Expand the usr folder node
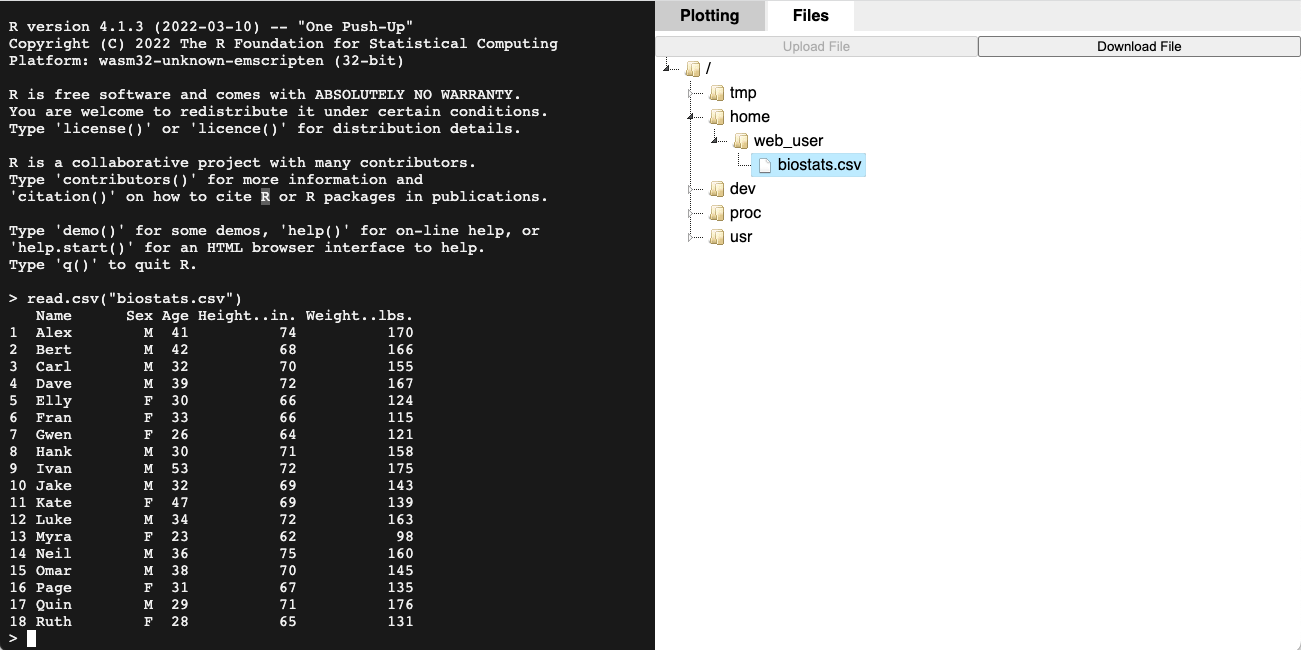Screen dimensions: 1301x650 [691, 237]
